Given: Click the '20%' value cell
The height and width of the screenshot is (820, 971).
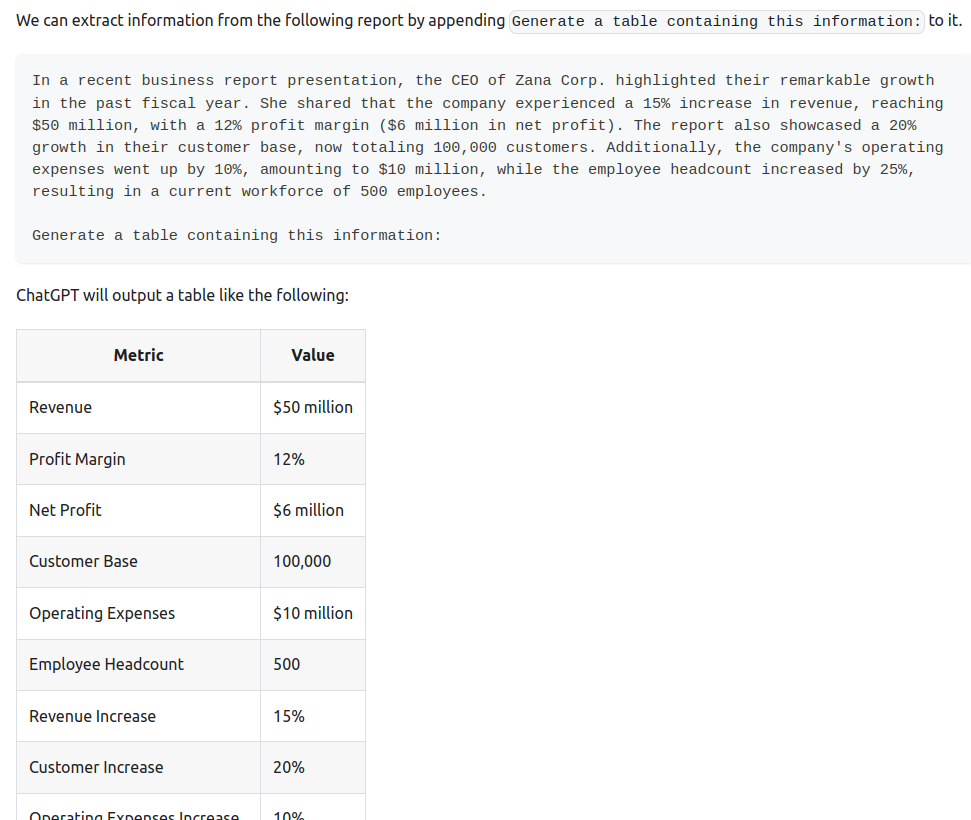Looking at the screenshot, I should [313, 767].
